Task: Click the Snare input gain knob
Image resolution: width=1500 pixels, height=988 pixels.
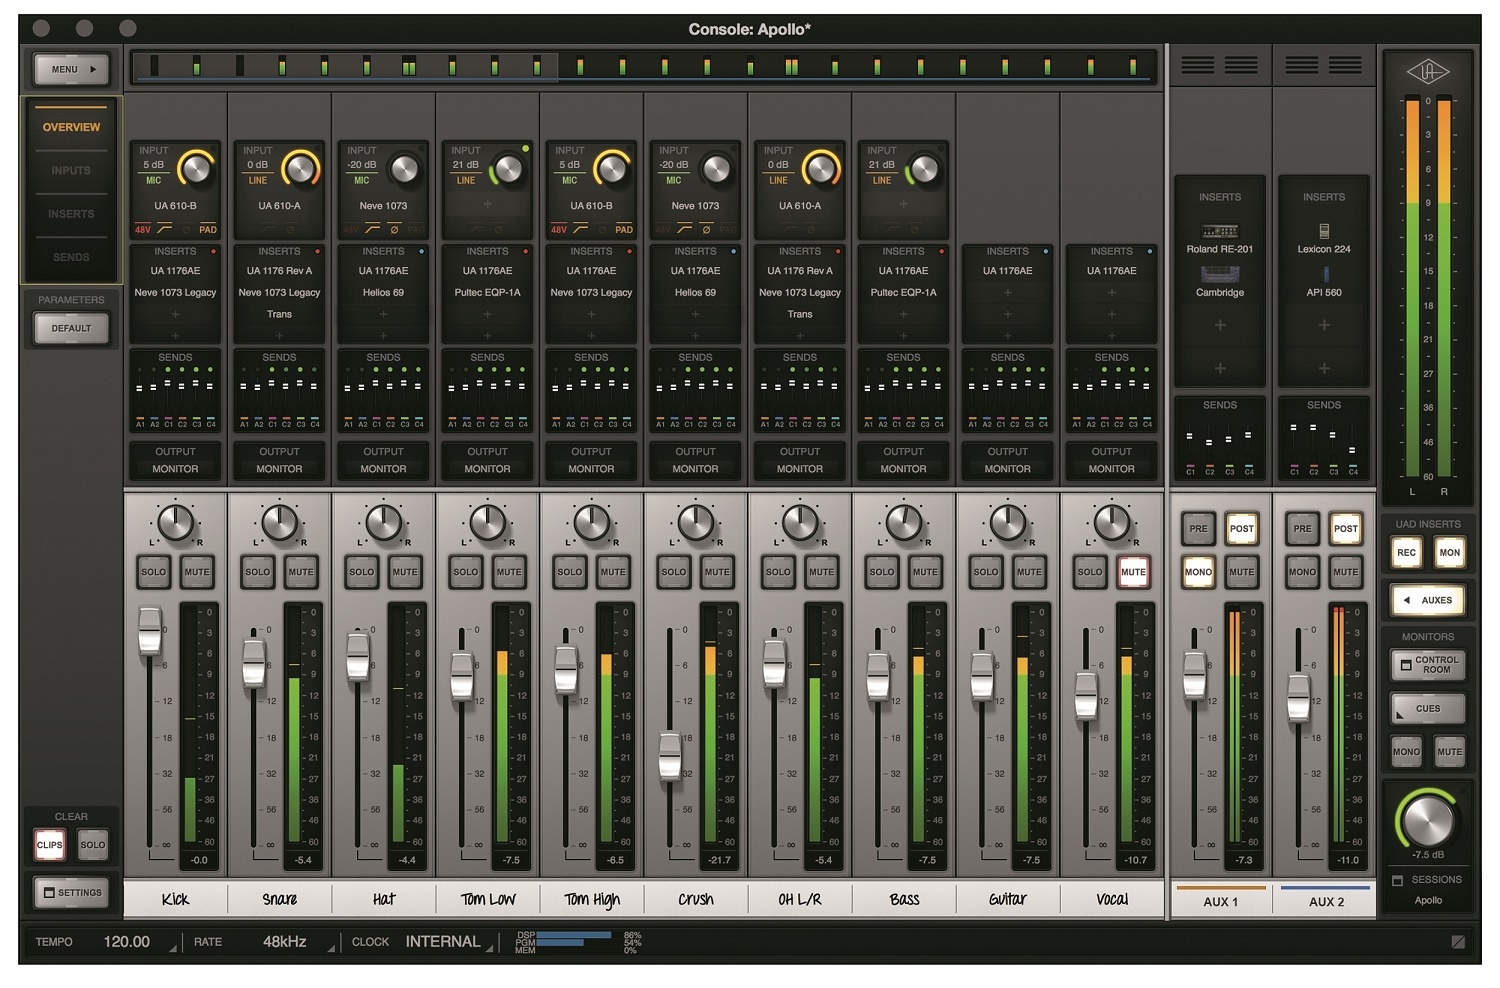Action: (x=300, y=169)
